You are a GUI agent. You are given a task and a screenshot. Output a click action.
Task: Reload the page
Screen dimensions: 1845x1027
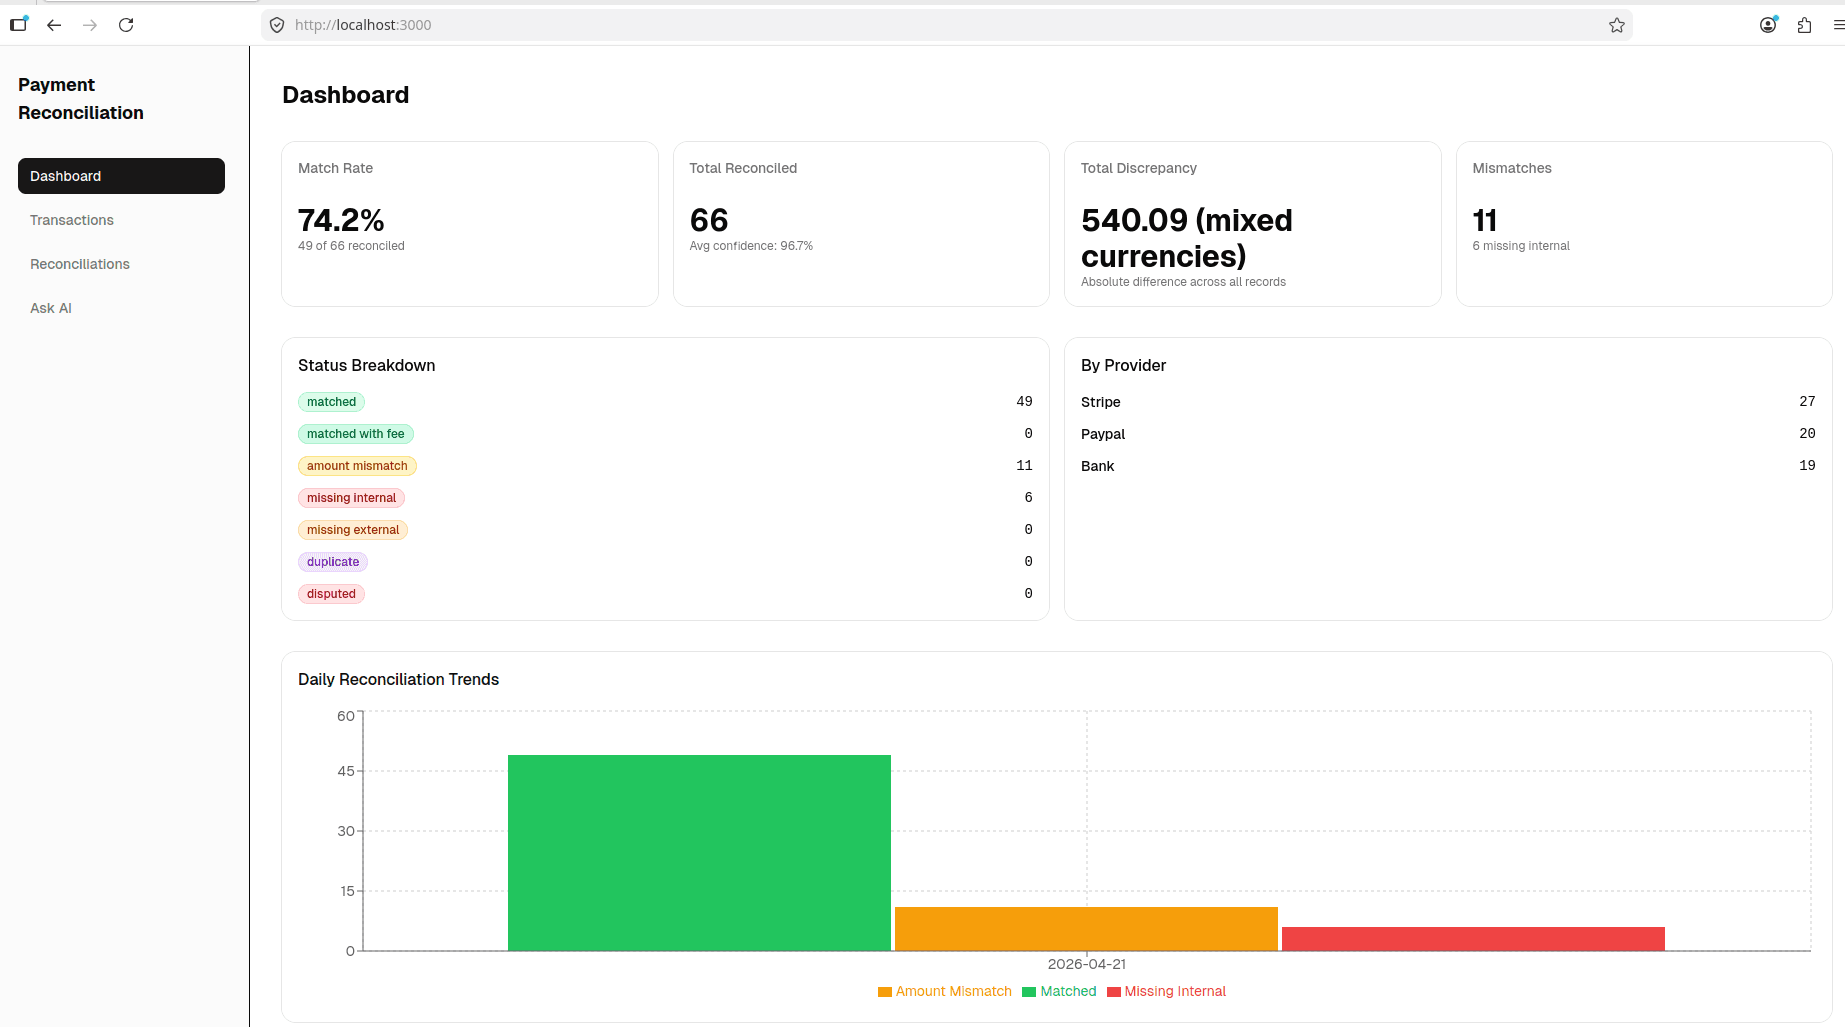(127, 25)
